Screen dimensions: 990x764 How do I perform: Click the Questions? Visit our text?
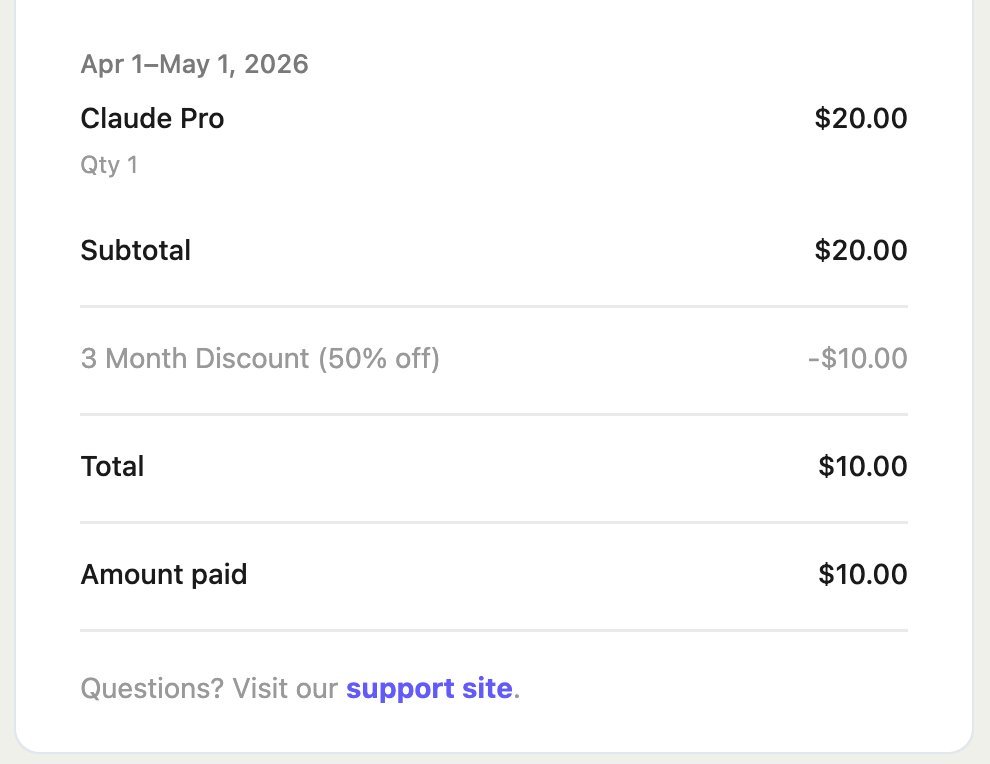pyautogui.click(x=209, y=689)
